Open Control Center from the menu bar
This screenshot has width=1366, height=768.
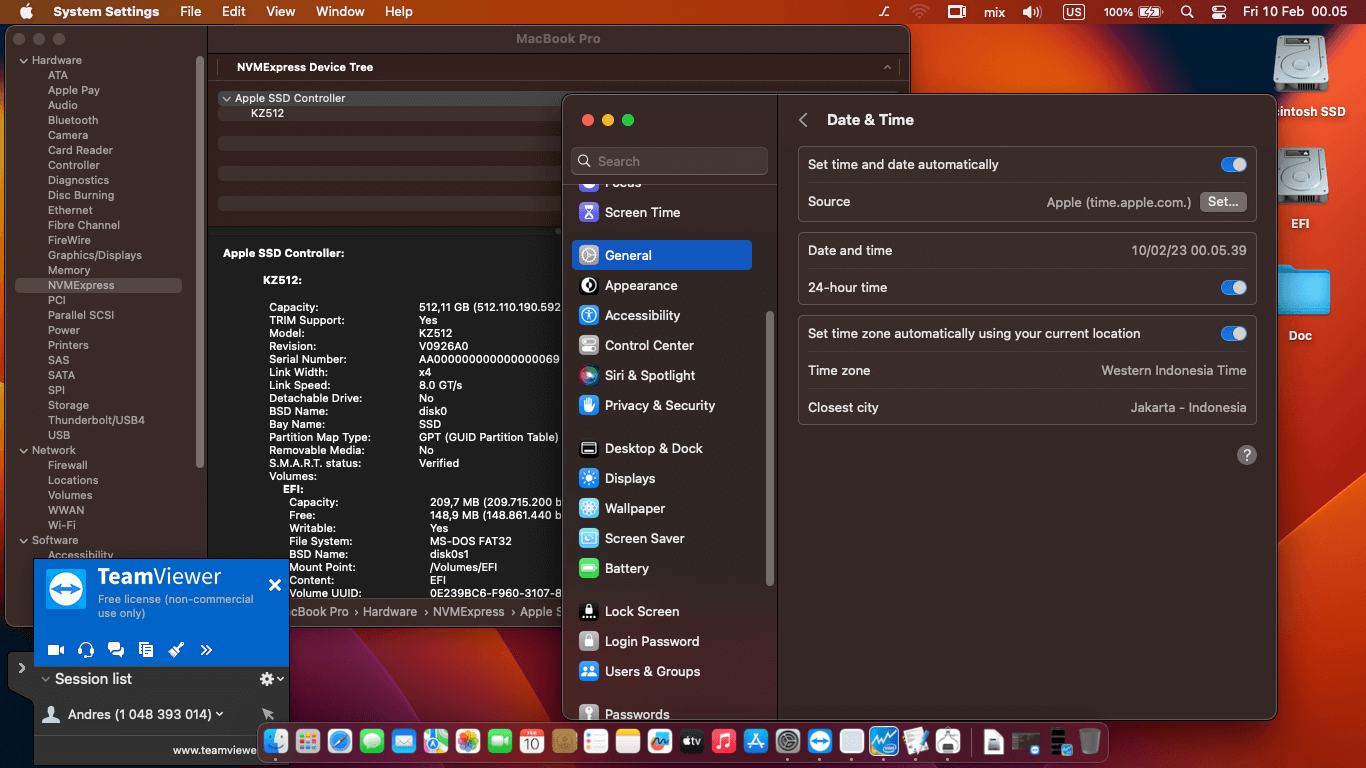click(1218, 12)
